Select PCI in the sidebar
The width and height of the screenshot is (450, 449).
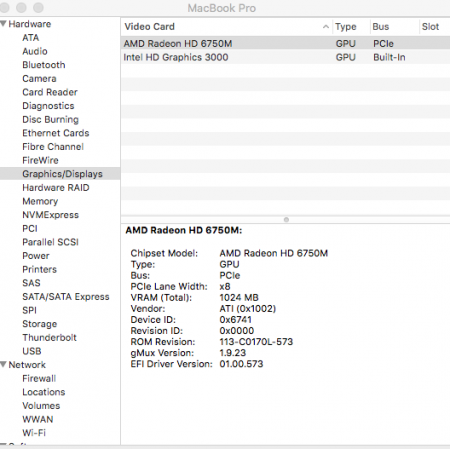[30, 229]
